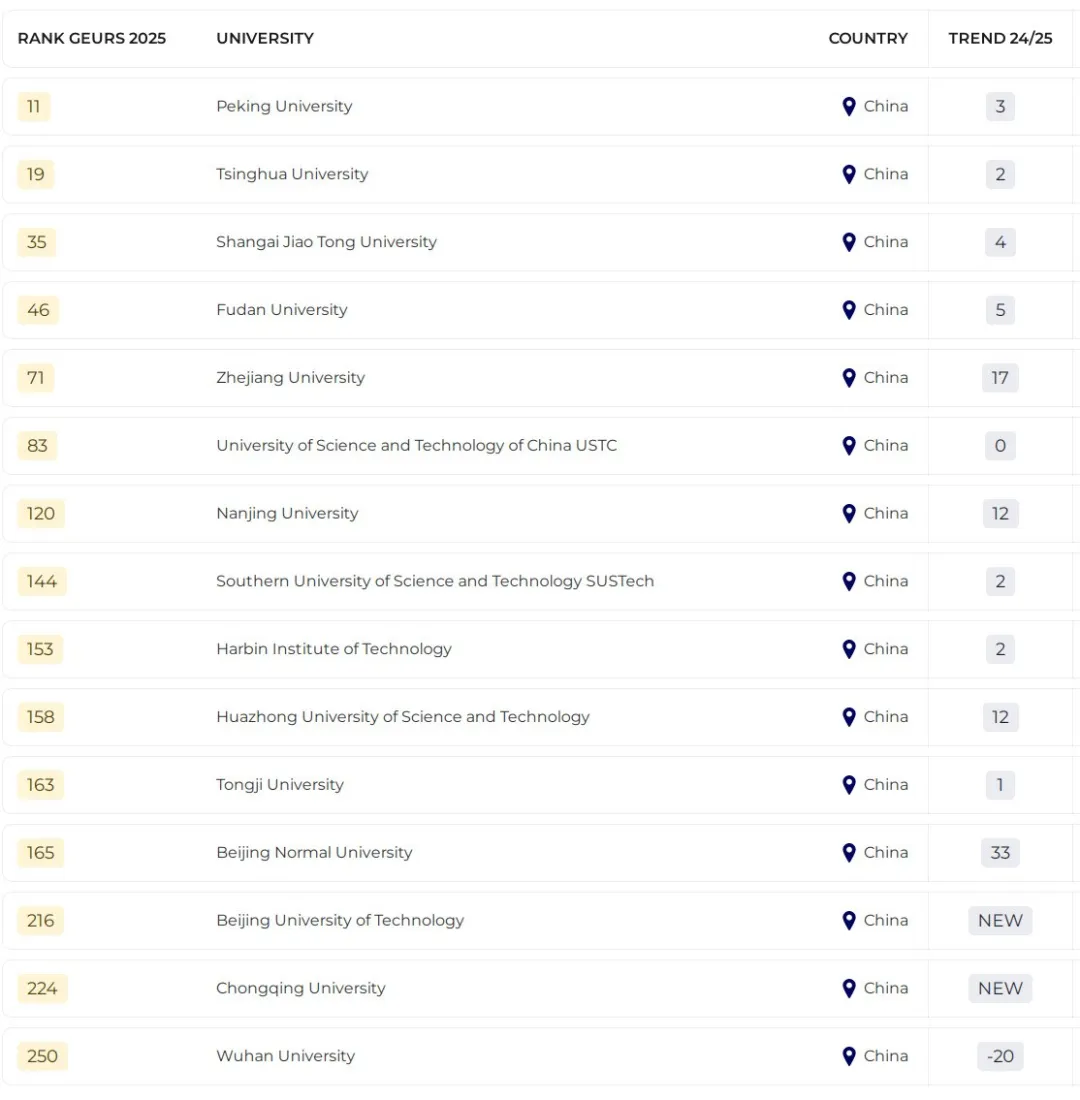1080x1100 pixels.
Task: Click the TREND 24/25 column header
Action: click(x=1000, y=38)
